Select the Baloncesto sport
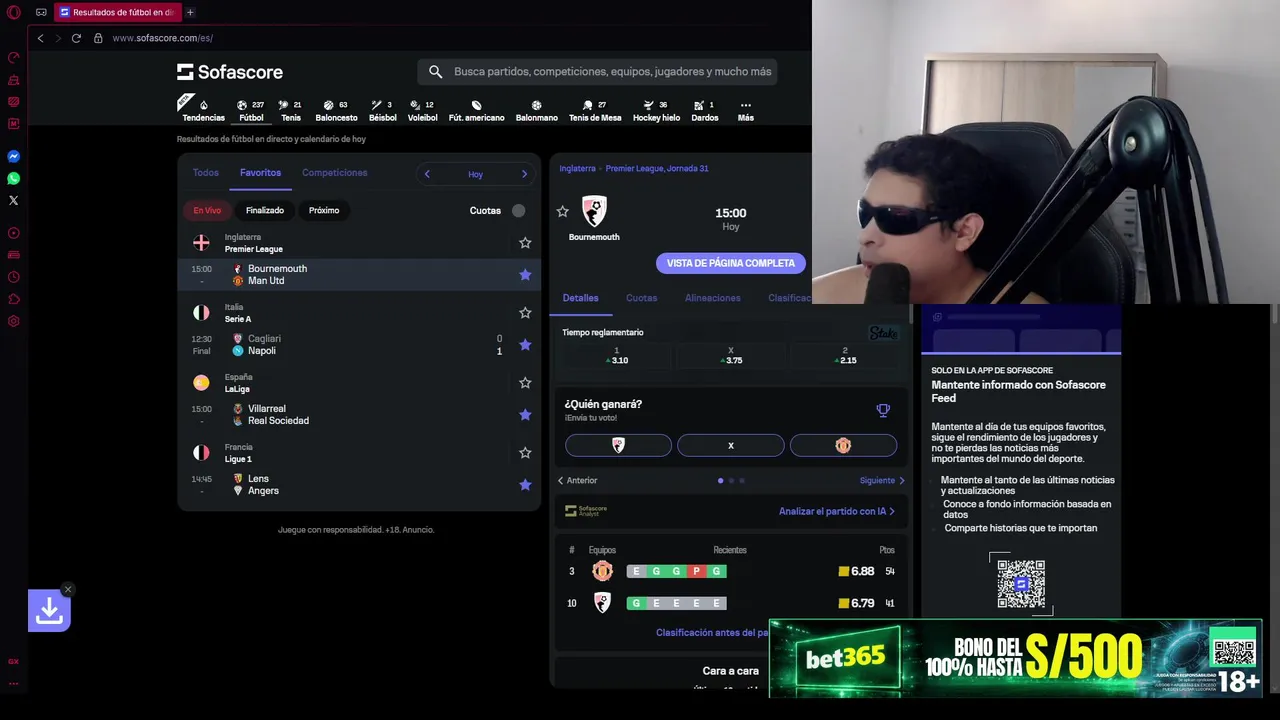This screenshot has width=1280, height=720. [336, 110]
